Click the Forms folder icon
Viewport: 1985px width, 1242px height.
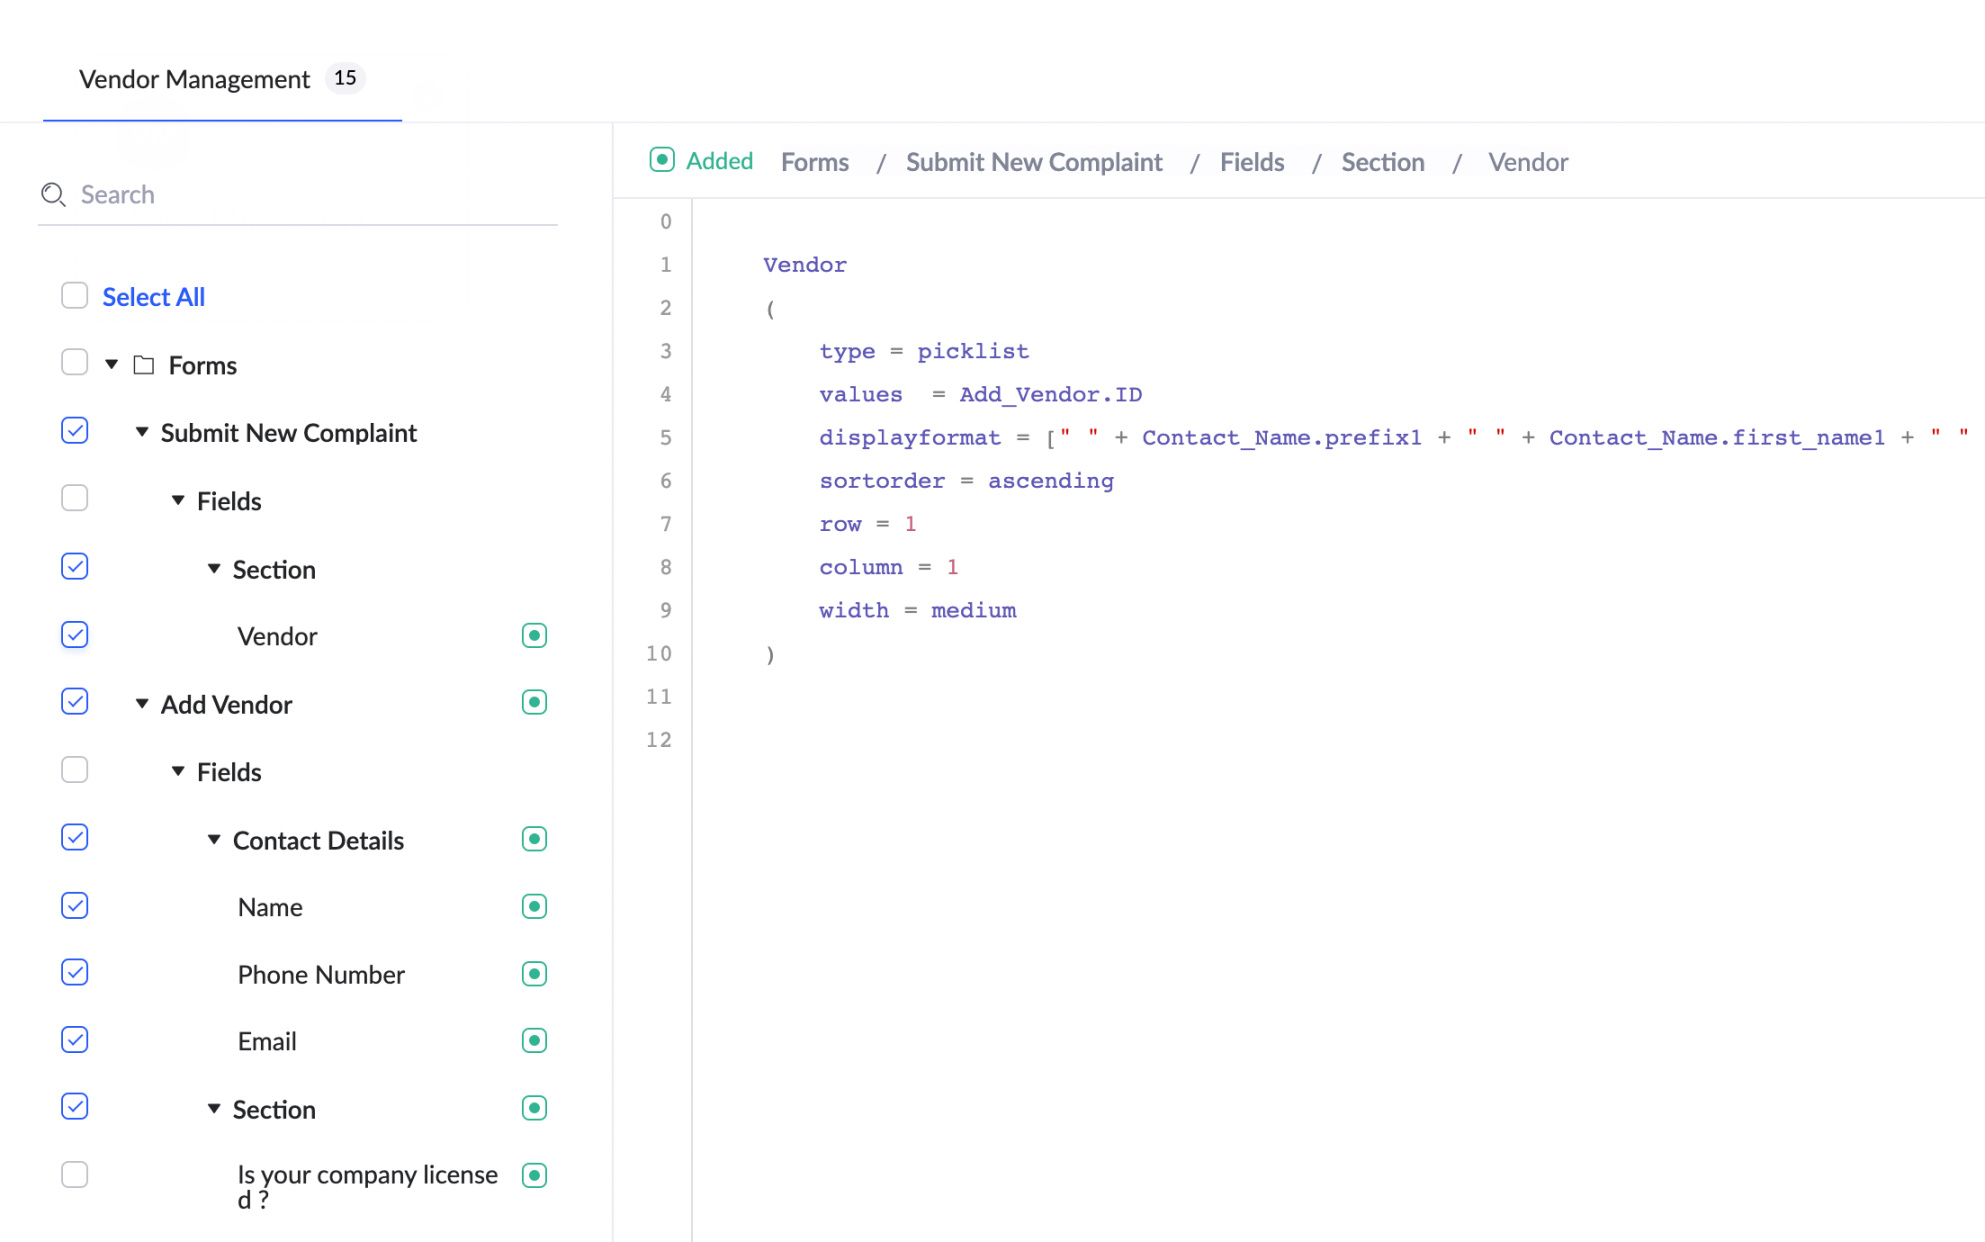[144, 365]
